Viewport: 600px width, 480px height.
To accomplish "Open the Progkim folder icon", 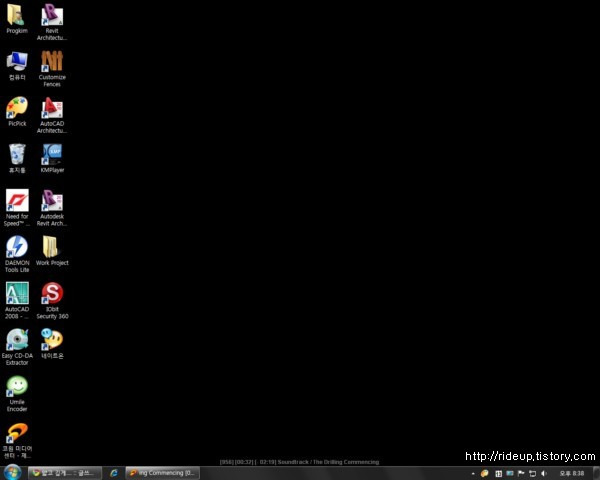I will (17, 18).
